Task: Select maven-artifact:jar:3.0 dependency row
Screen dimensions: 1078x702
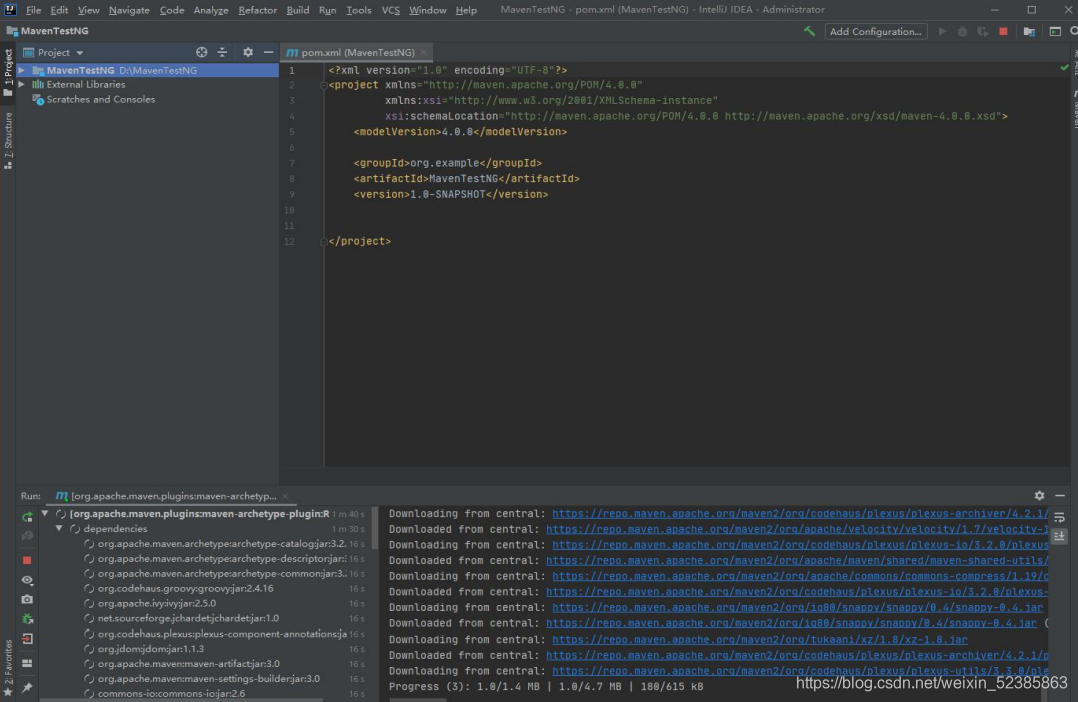Action: (188, 664)
